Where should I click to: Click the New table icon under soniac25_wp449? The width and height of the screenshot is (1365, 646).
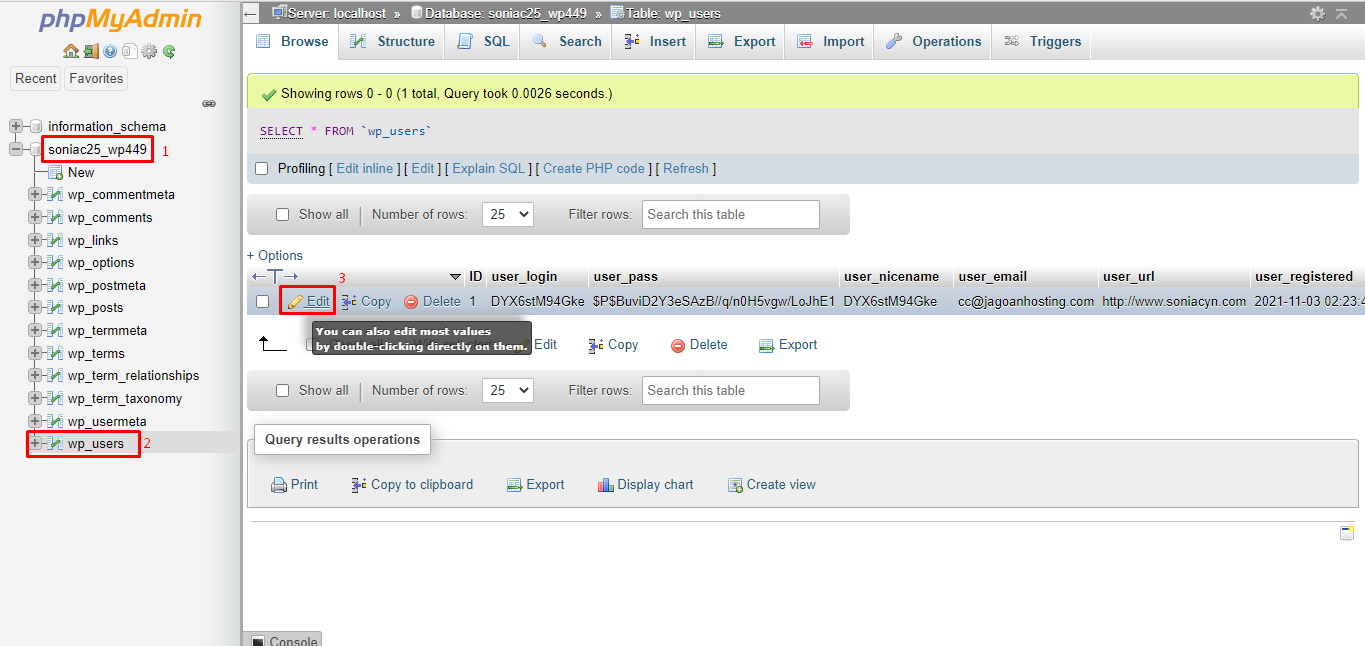[55, 172]
